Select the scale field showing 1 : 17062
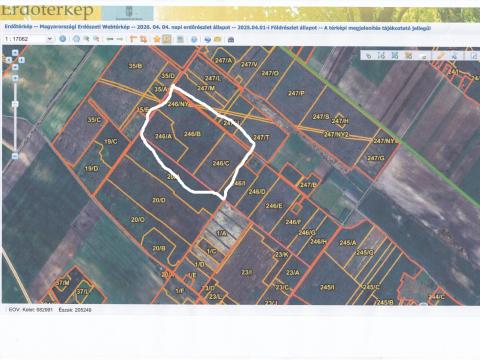Screen dimensions: 480x360 click(28, 39)
